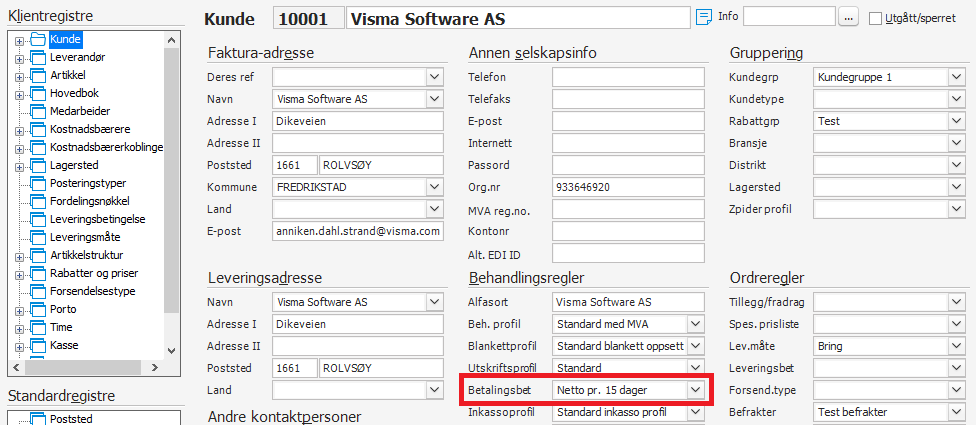The height and width of the screenshot is (425, 976).
Task: Open Fordelingsnøkkel register
Action: [x=90, y=202]
